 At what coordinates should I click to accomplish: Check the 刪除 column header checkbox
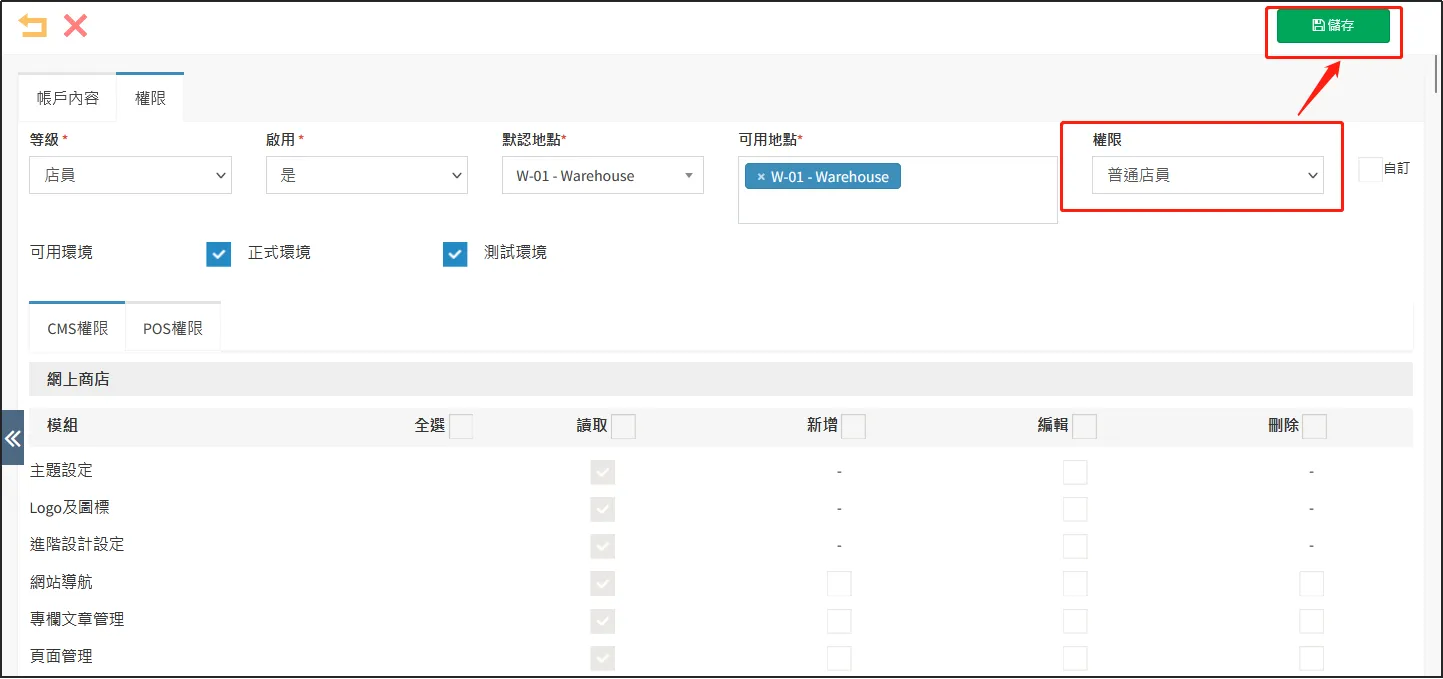[1313, 425]
